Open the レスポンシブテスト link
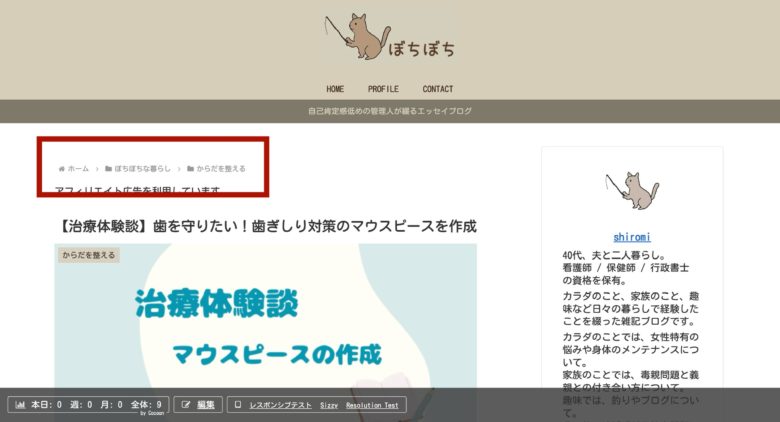780x422 pixels. 280,405
